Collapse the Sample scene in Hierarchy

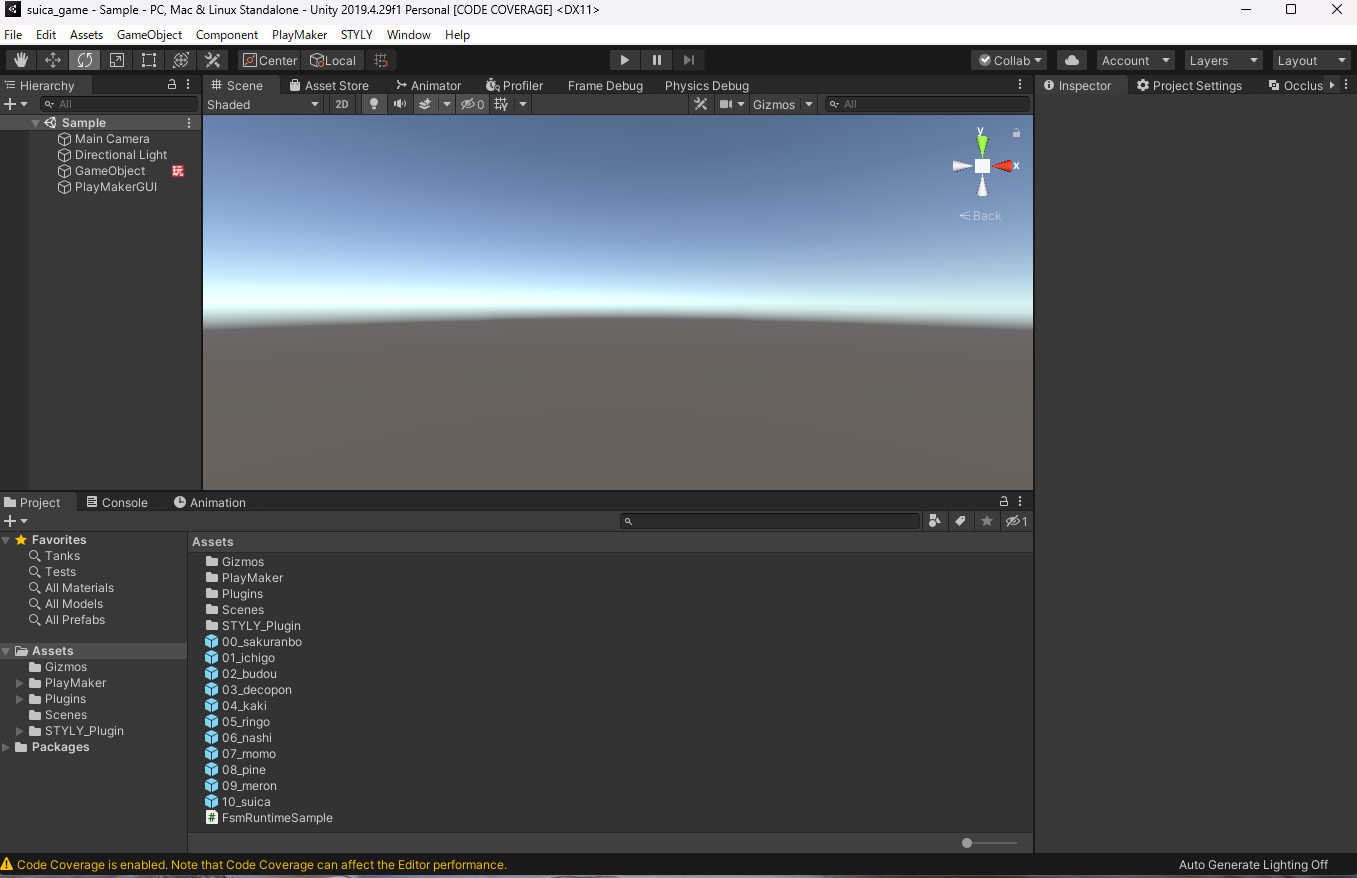click(36, 123)
